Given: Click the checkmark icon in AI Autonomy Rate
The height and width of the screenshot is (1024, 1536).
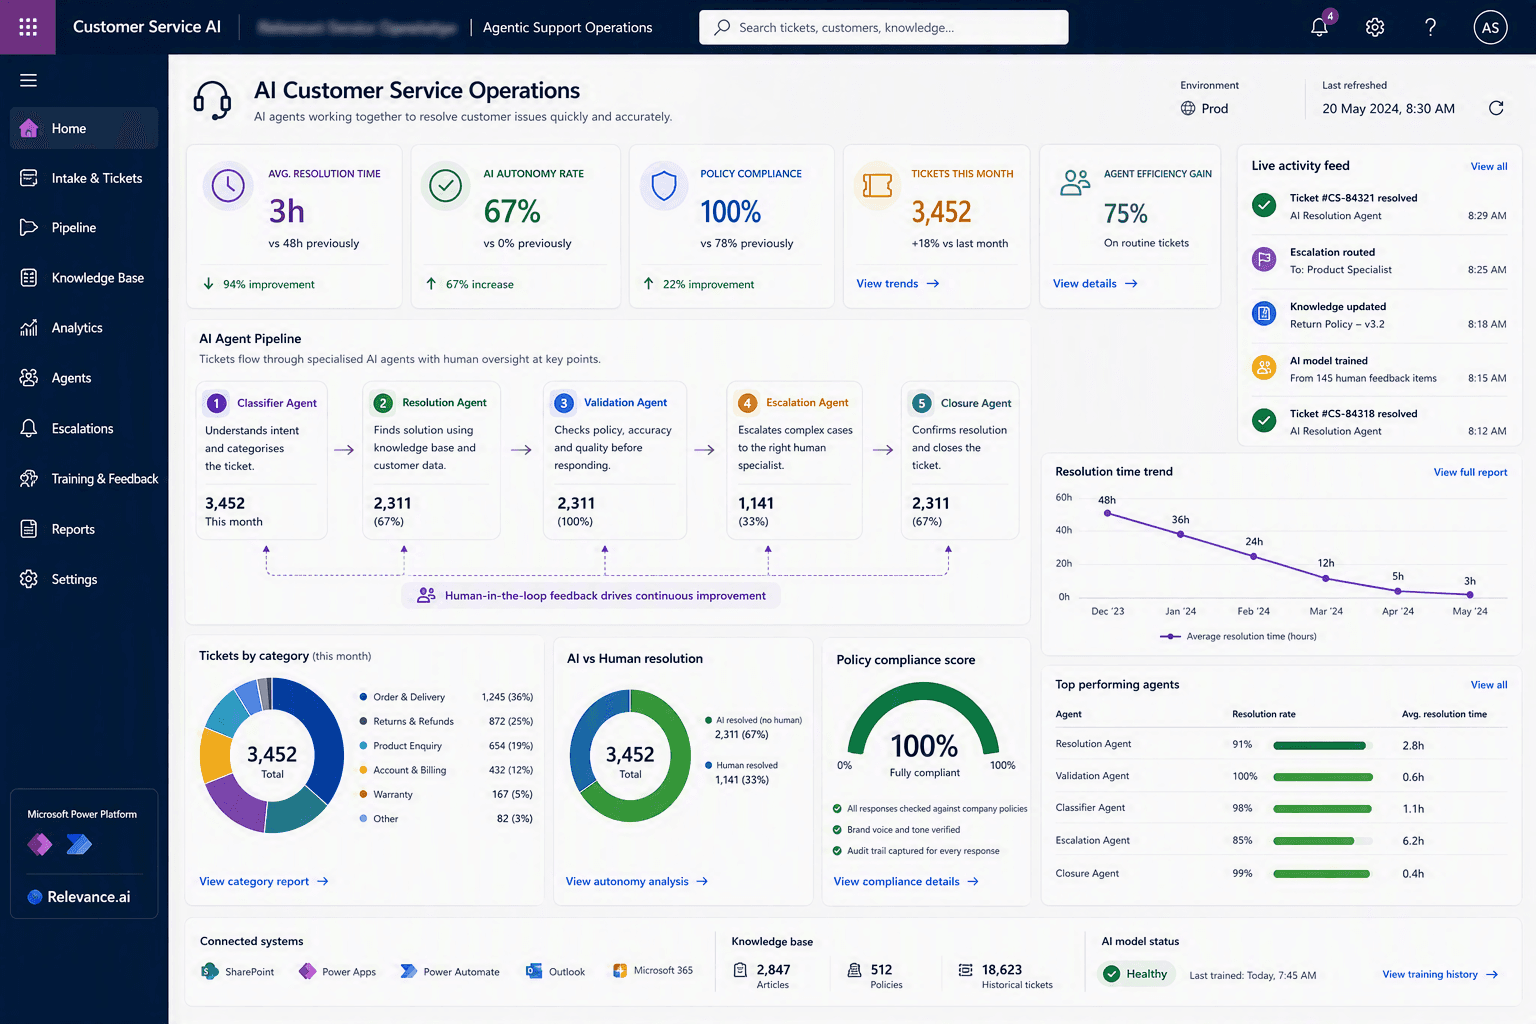Looking at the screenshot, I should 445,185.
